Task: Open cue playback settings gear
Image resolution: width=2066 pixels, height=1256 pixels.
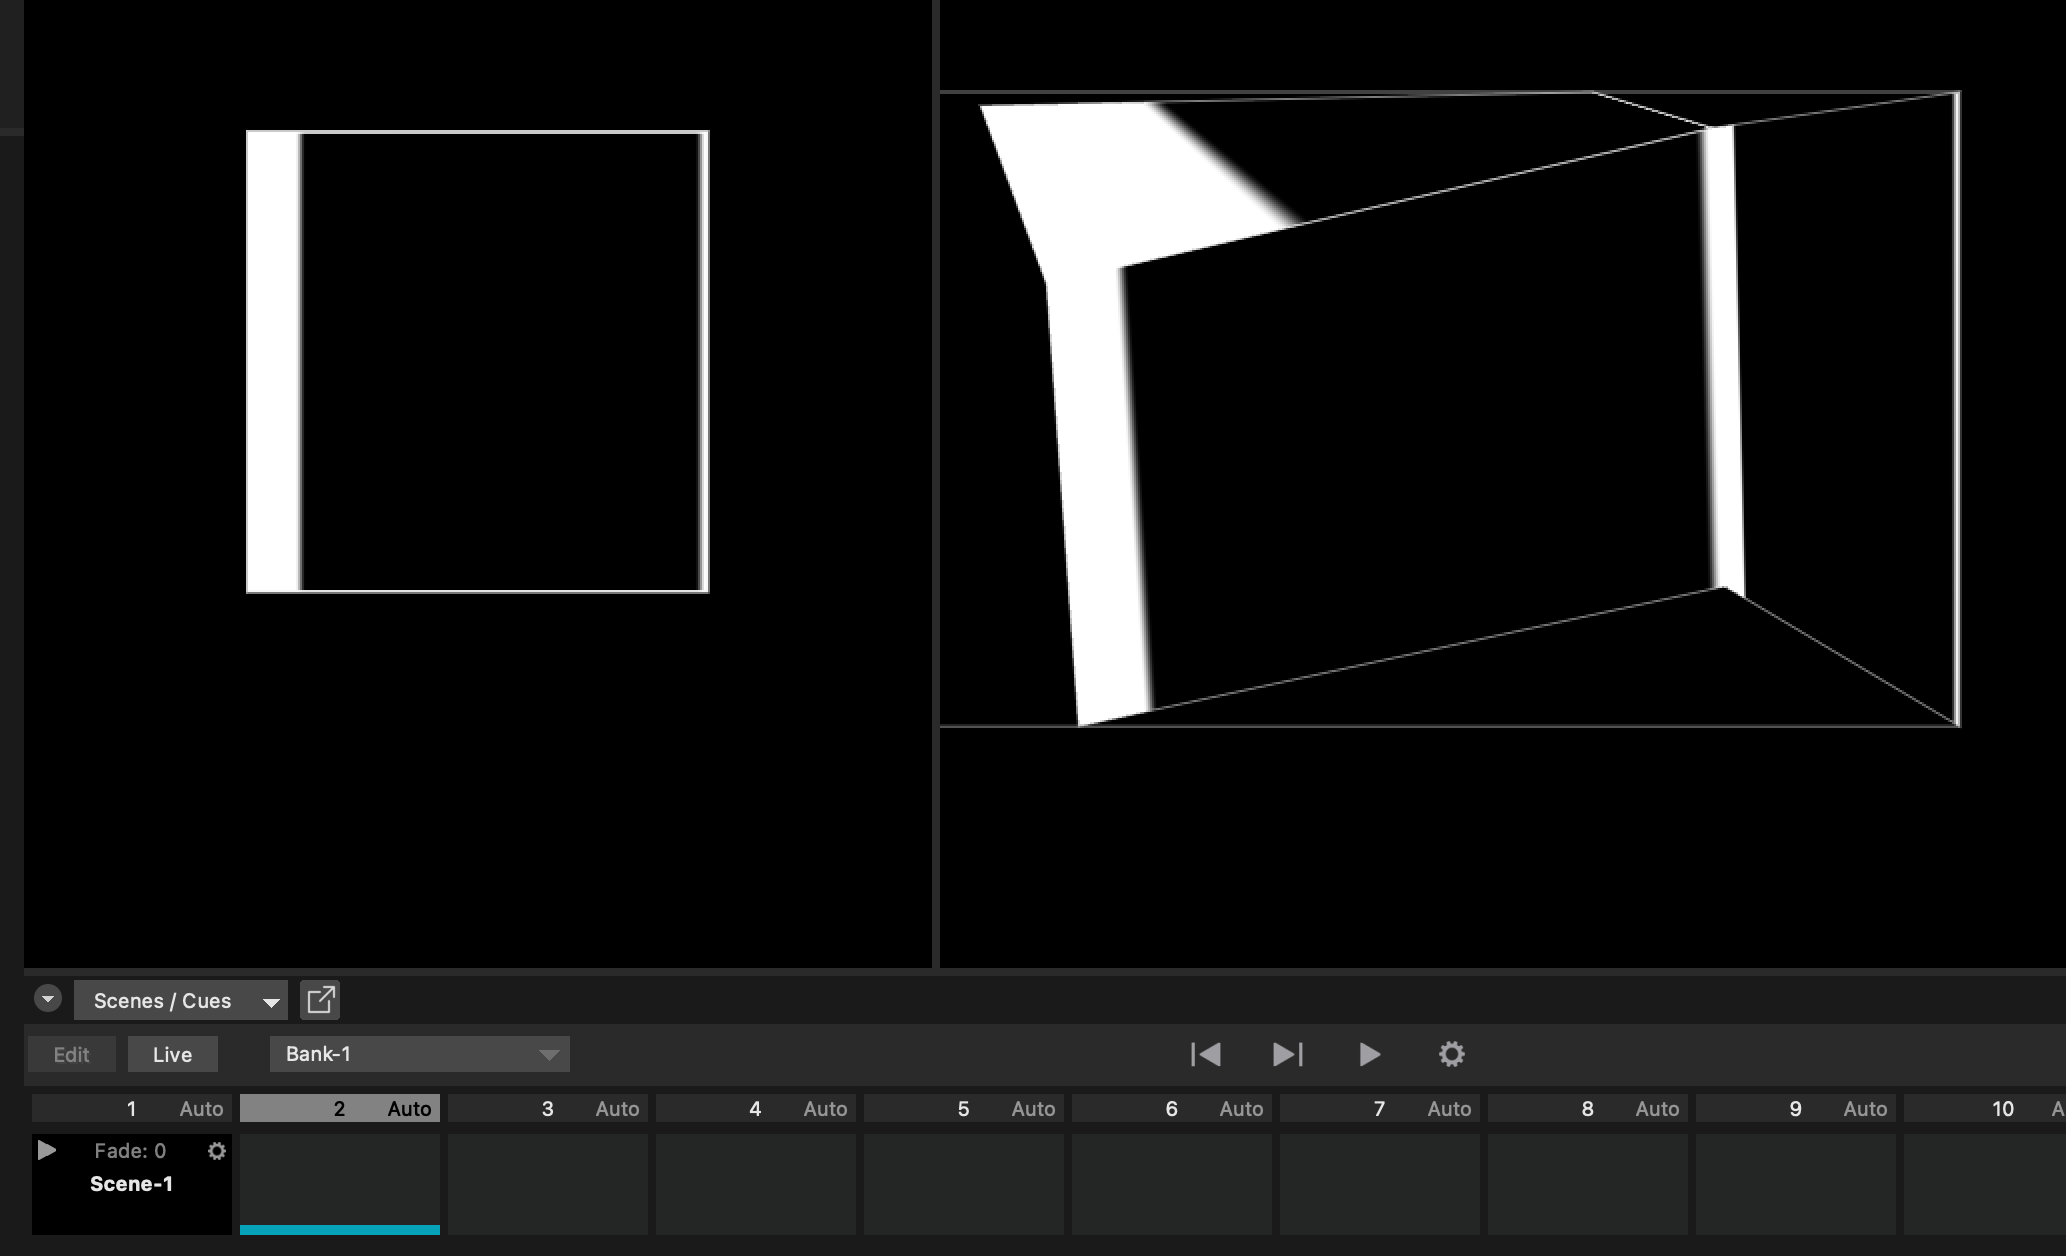Action: tap(1451, 1054)
